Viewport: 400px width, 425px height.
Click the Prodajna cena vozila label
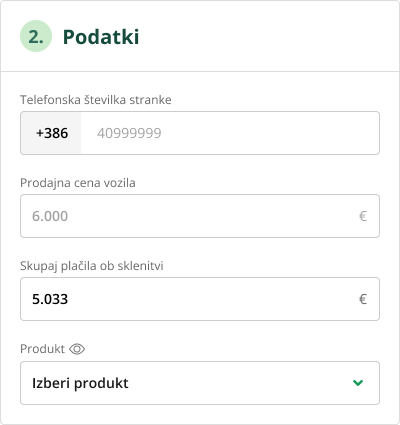coord(78,183)
